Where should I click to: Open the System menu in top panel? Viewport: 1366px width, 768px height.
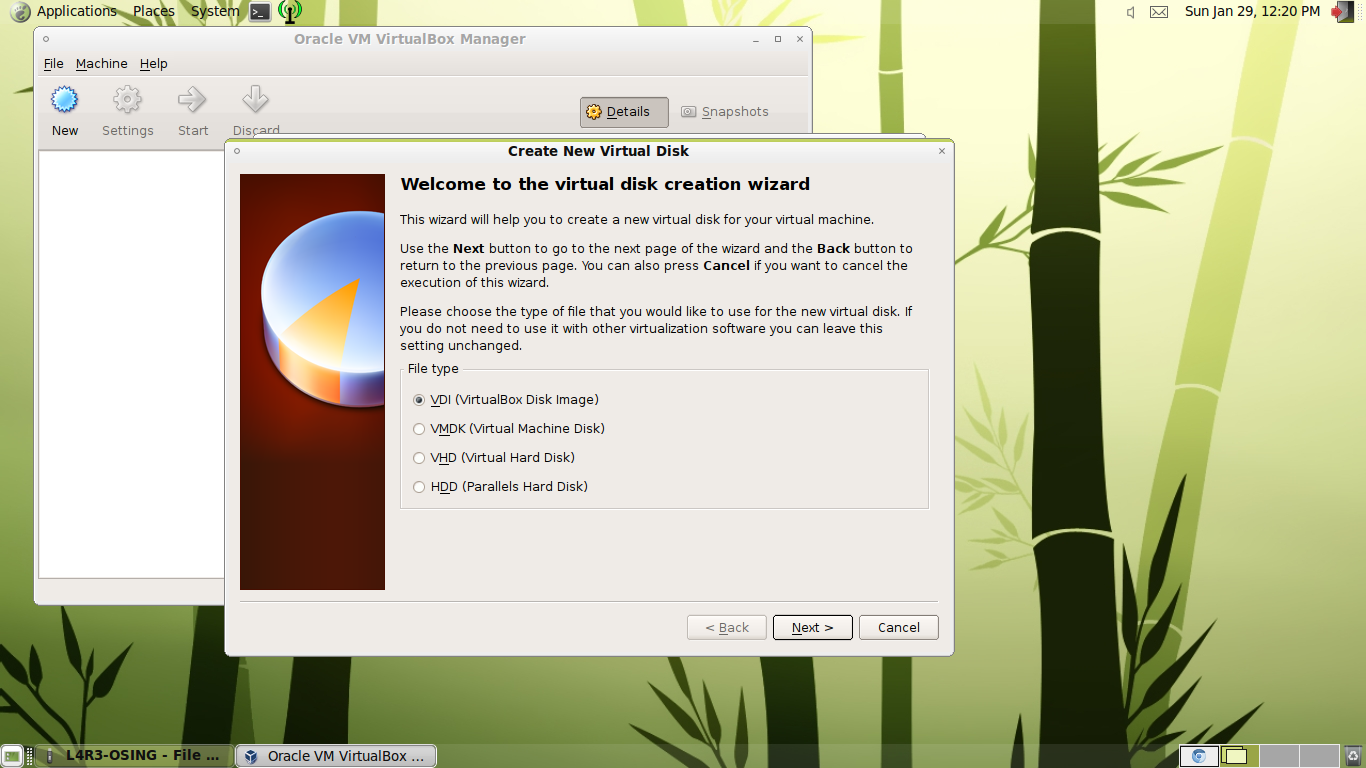coord(215,11)
